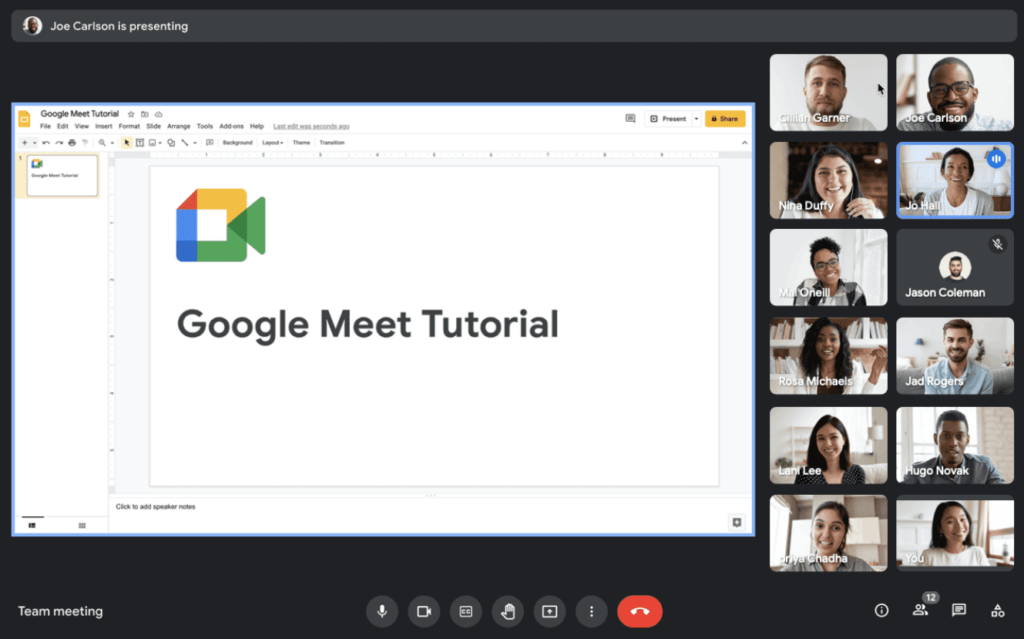Raise your hand in the meeting
This screenshot has height=639, width=1024.
click(507, 611)
